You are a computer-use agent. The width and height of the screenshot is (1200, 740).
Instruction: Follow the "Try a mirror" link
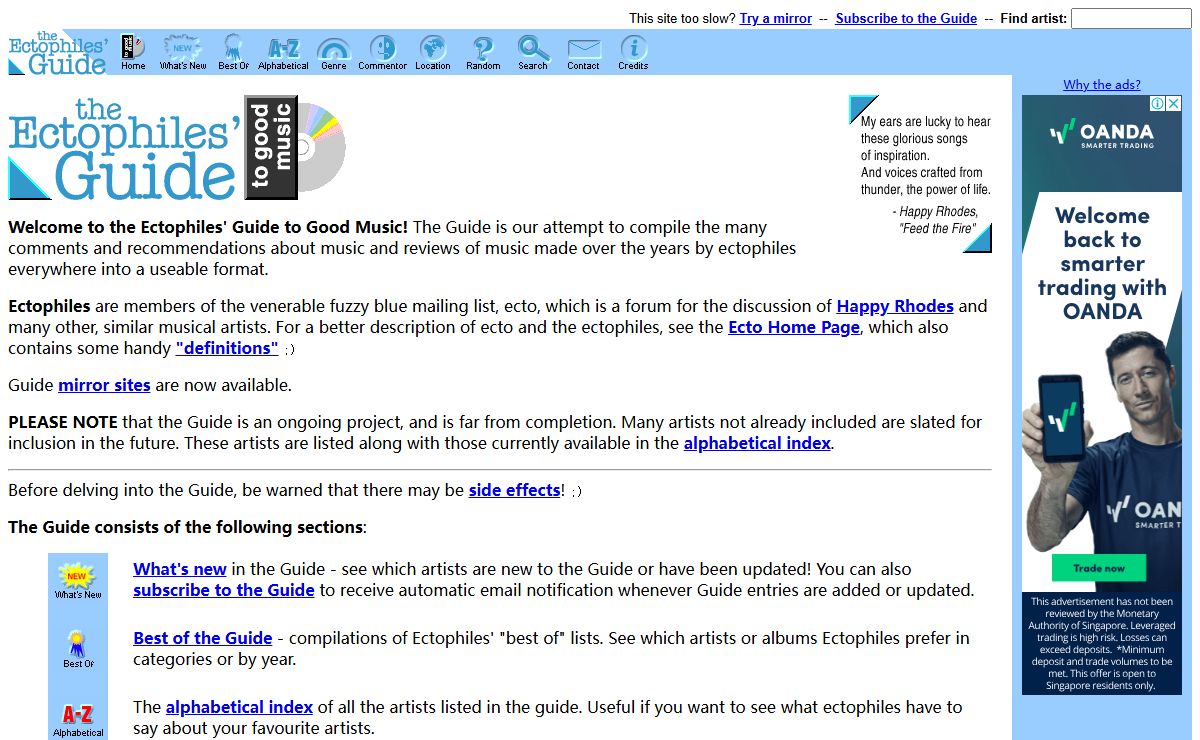776,18
